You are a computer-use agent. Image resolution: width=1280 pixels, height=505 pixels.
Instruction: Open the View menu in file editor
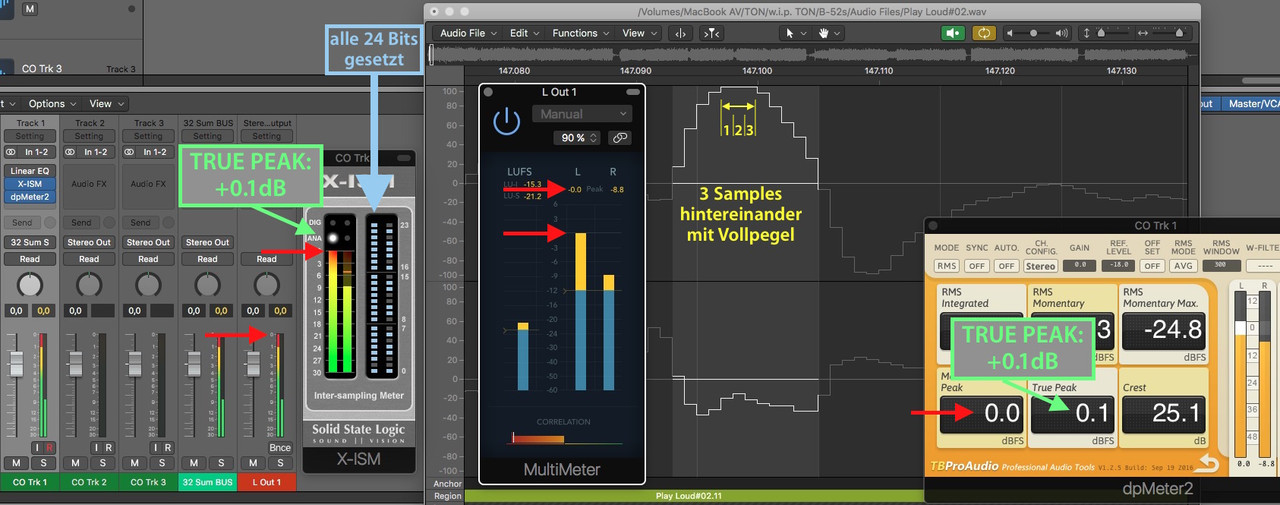tap(639, 33)
